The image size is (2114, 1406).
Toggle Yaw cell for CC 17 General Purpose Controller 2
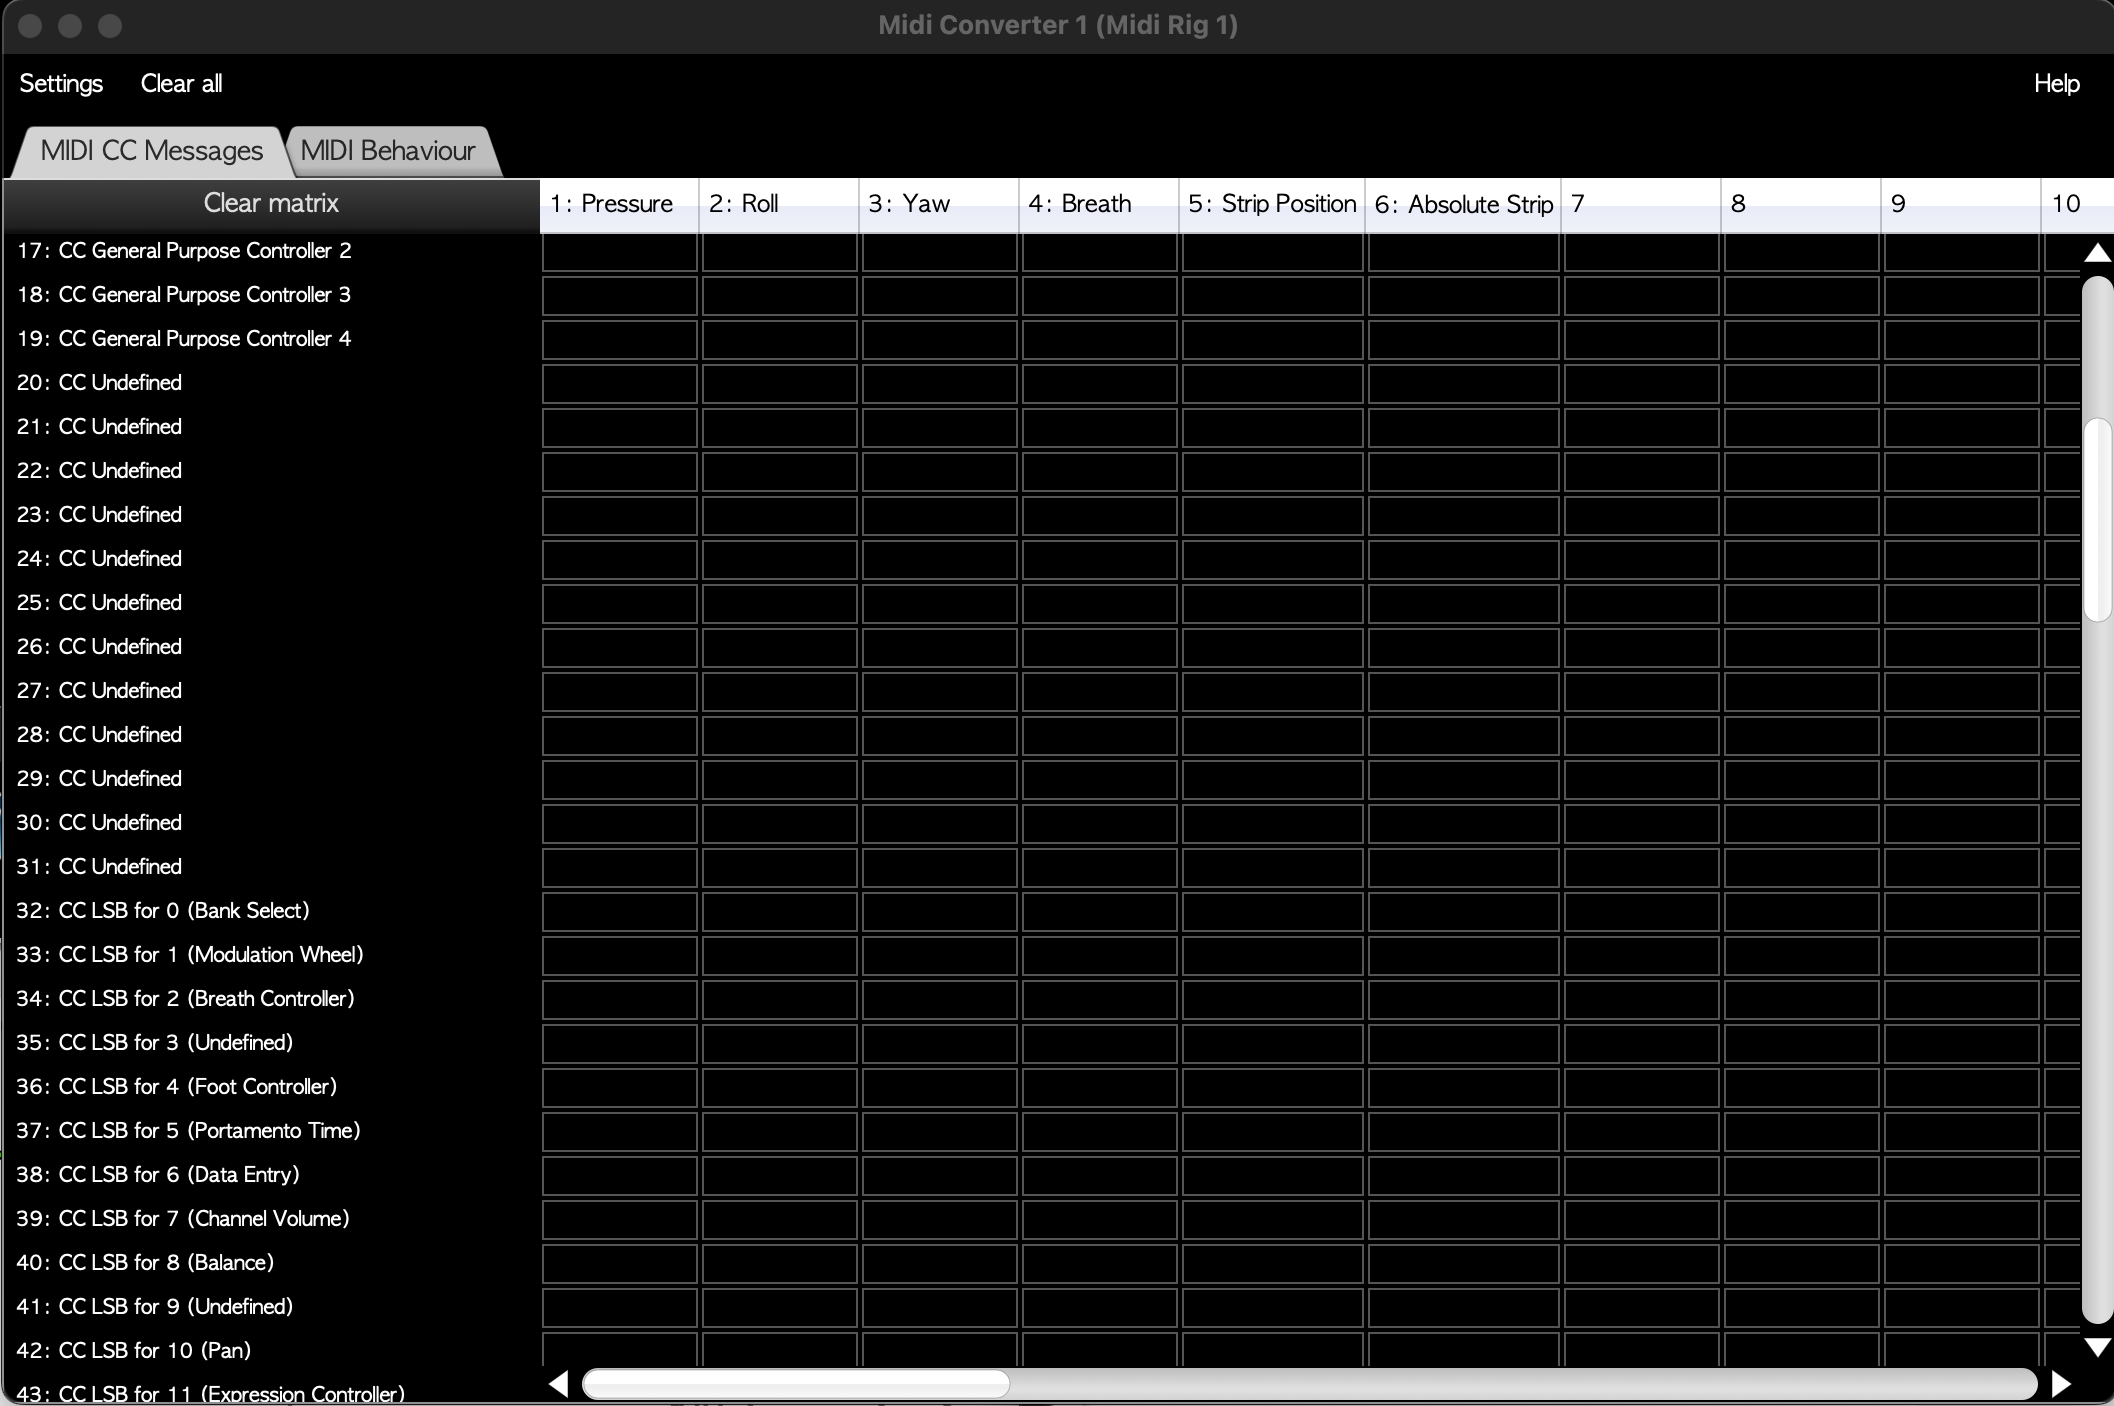939,252
